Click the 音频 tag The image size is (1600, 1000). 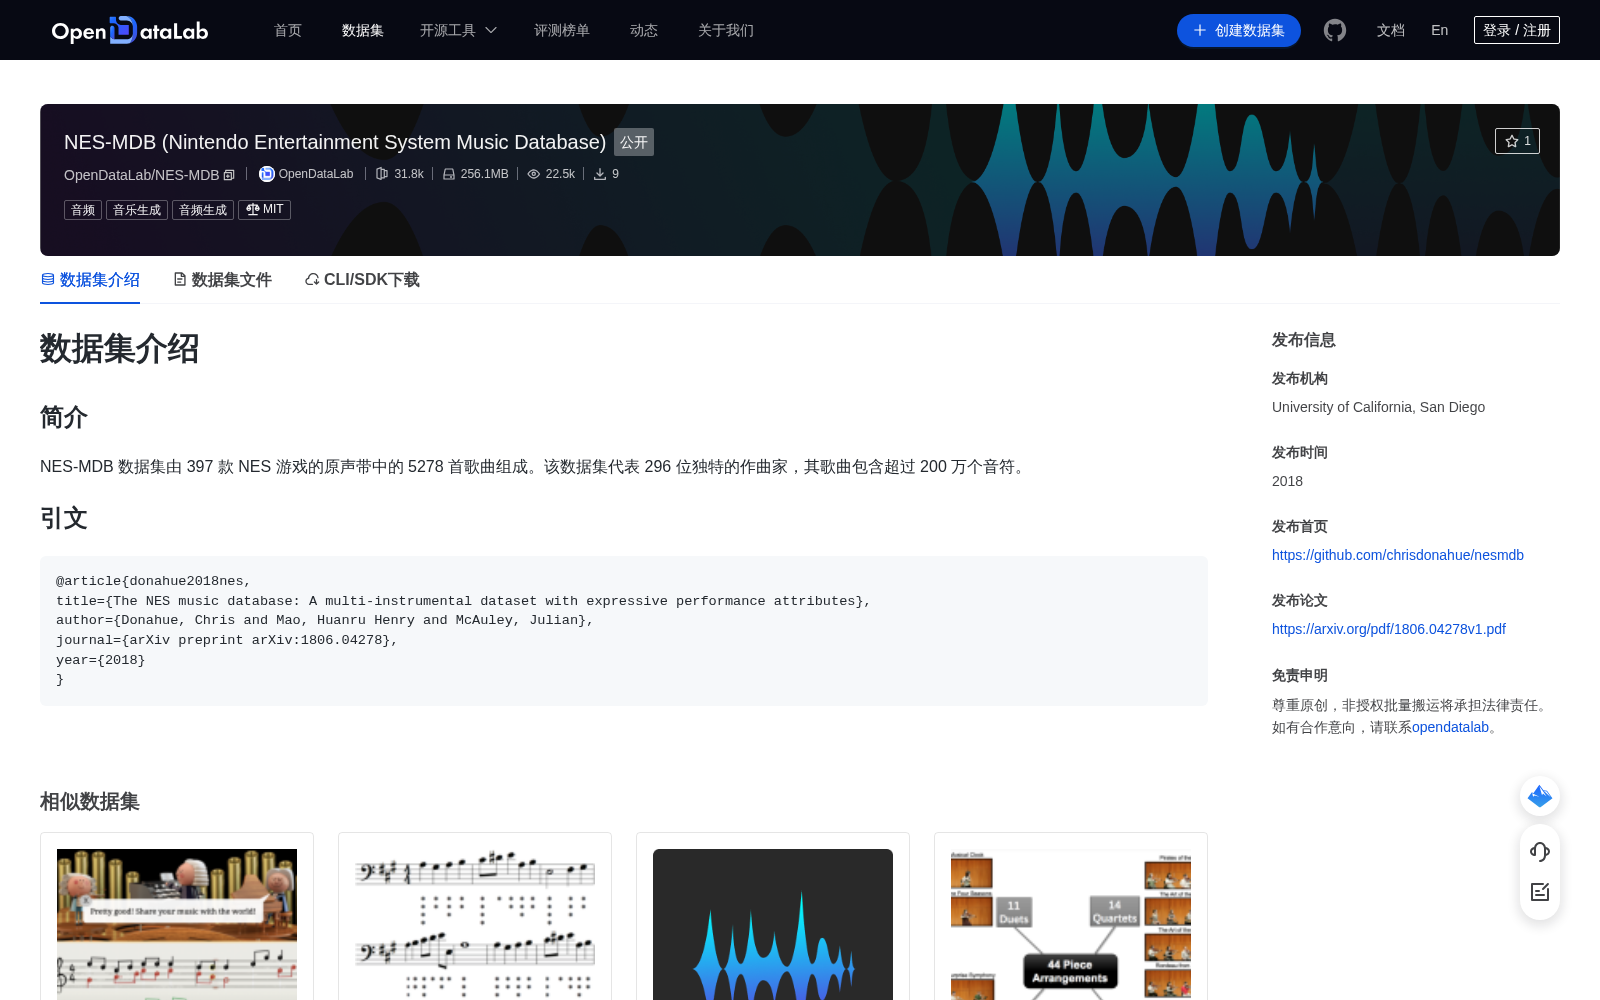(83, 210)
